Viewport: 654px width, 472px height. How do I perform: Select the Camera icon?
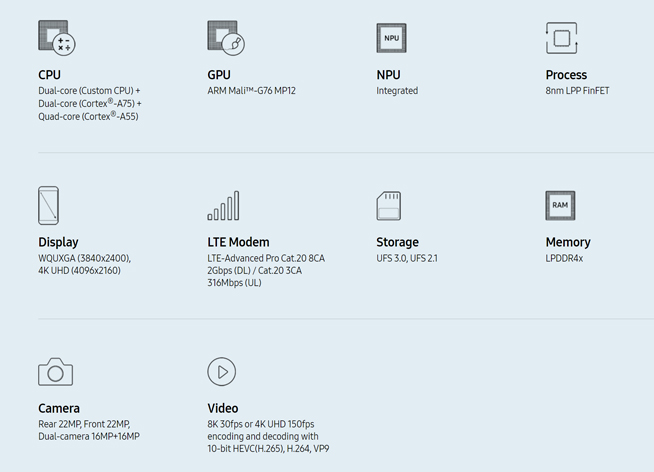[x=56, y=372]
